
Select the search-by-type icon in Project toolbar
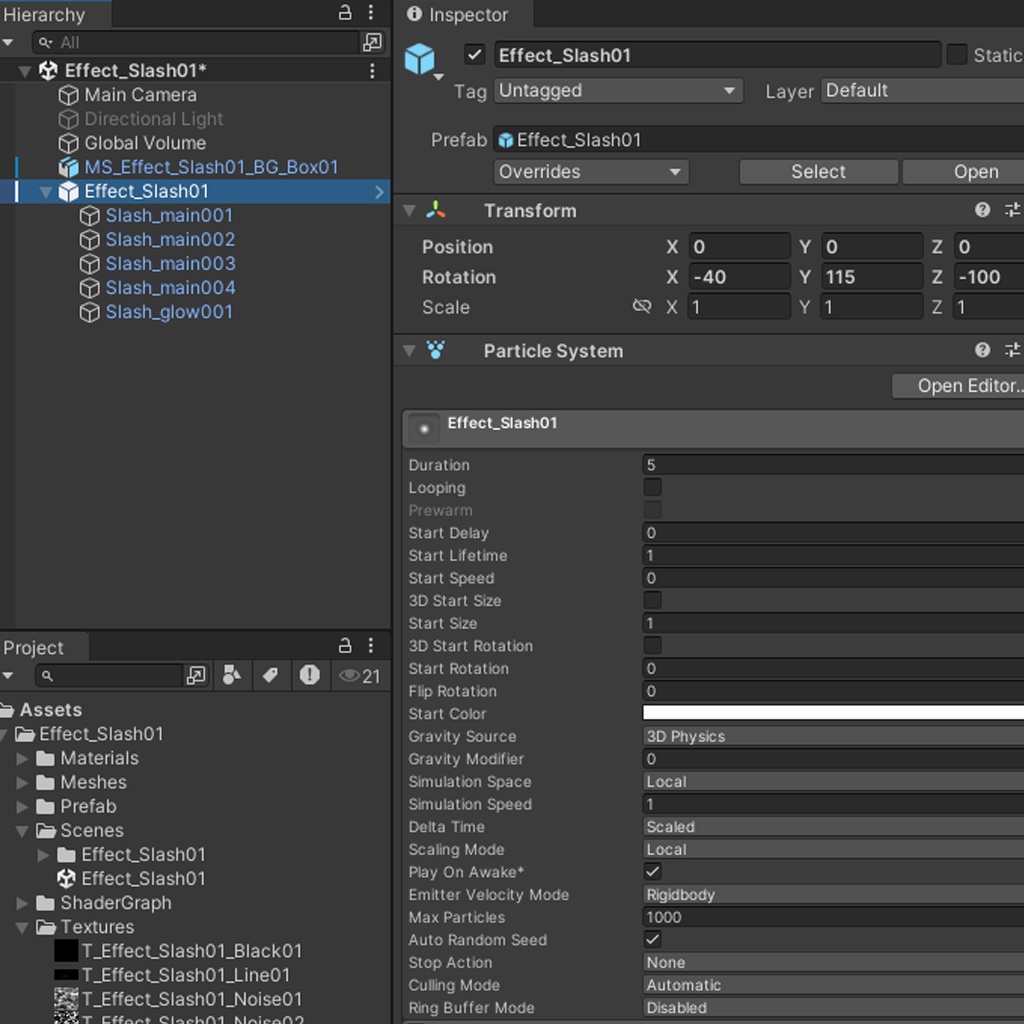tap(232, 676)
